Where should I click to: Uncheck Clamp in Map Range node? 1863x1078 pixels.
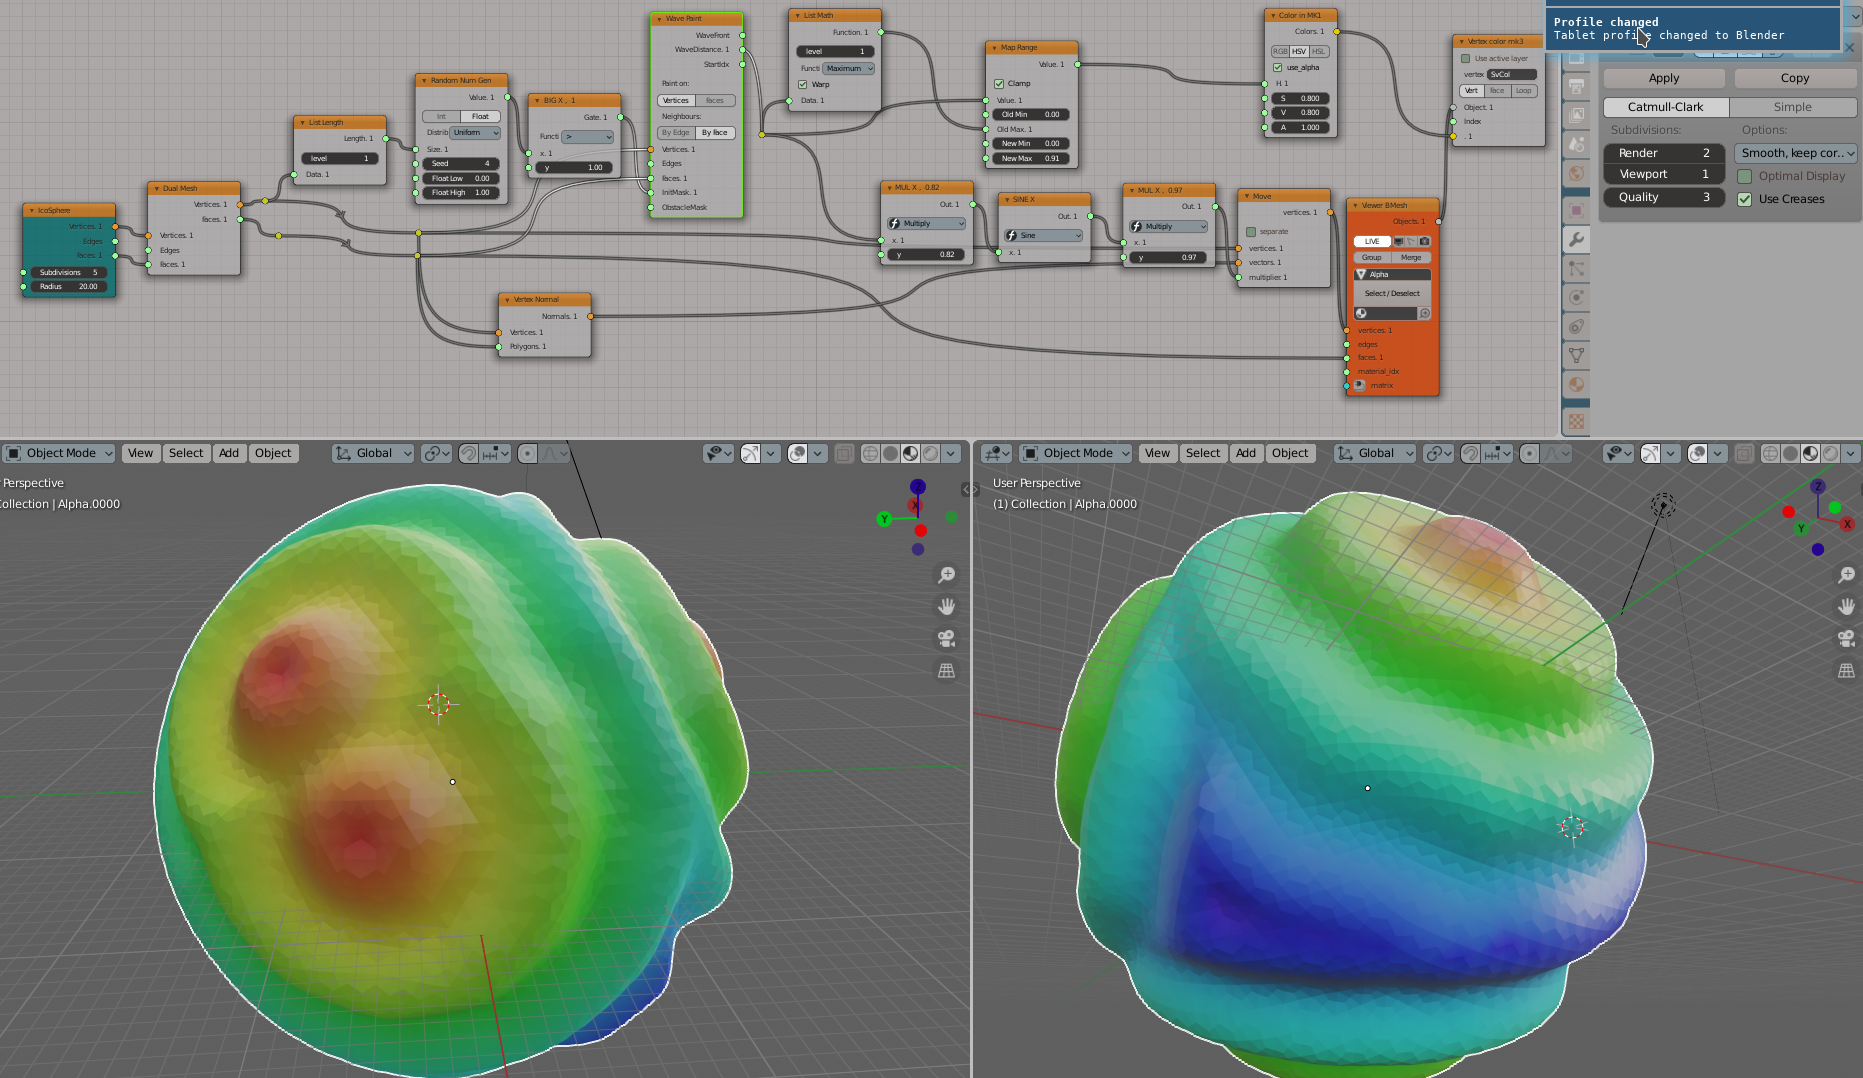[999, 84]
